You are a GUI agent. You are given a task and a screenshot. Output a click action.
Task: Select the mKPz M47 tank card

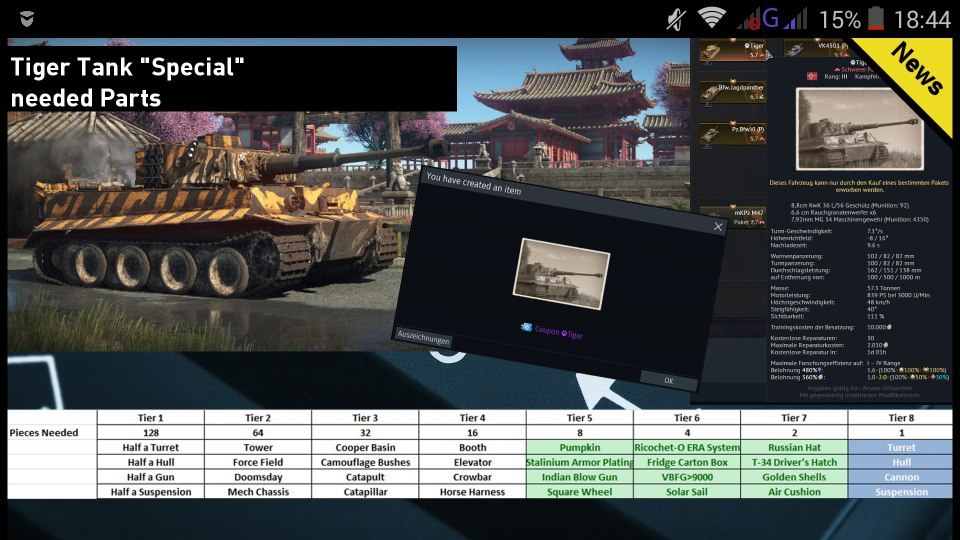[733, 216]
